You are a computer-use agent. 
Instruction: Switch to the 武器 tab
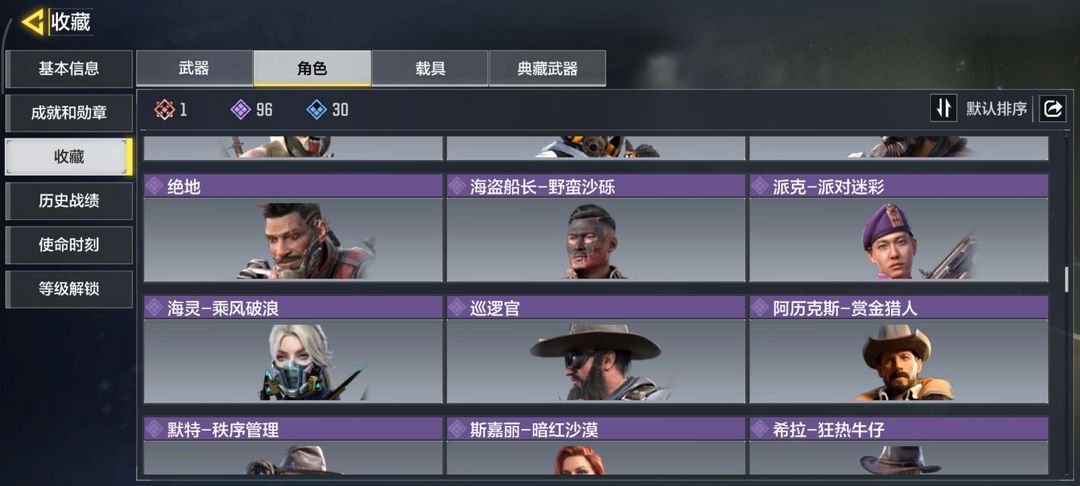(194, 68)
